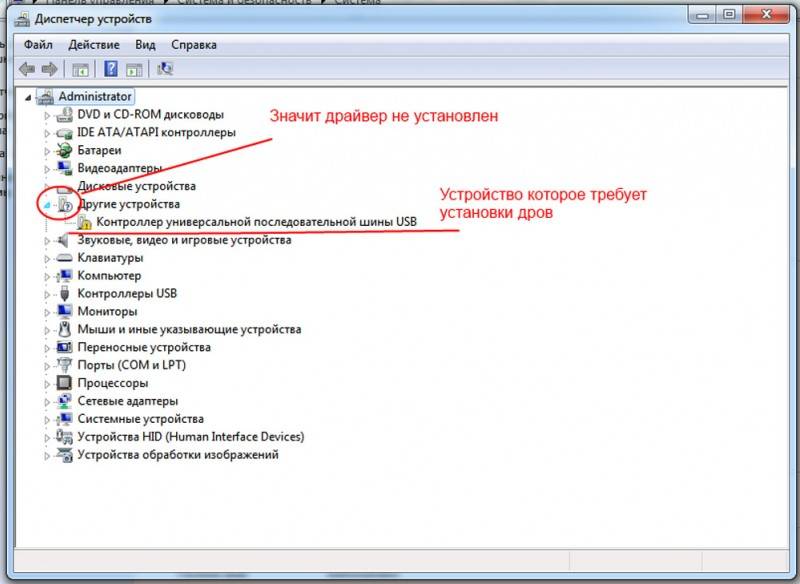The height and width of the screenshot is (584, 800).
Task: Expand the Батареи node arrow
Action: 47,151
